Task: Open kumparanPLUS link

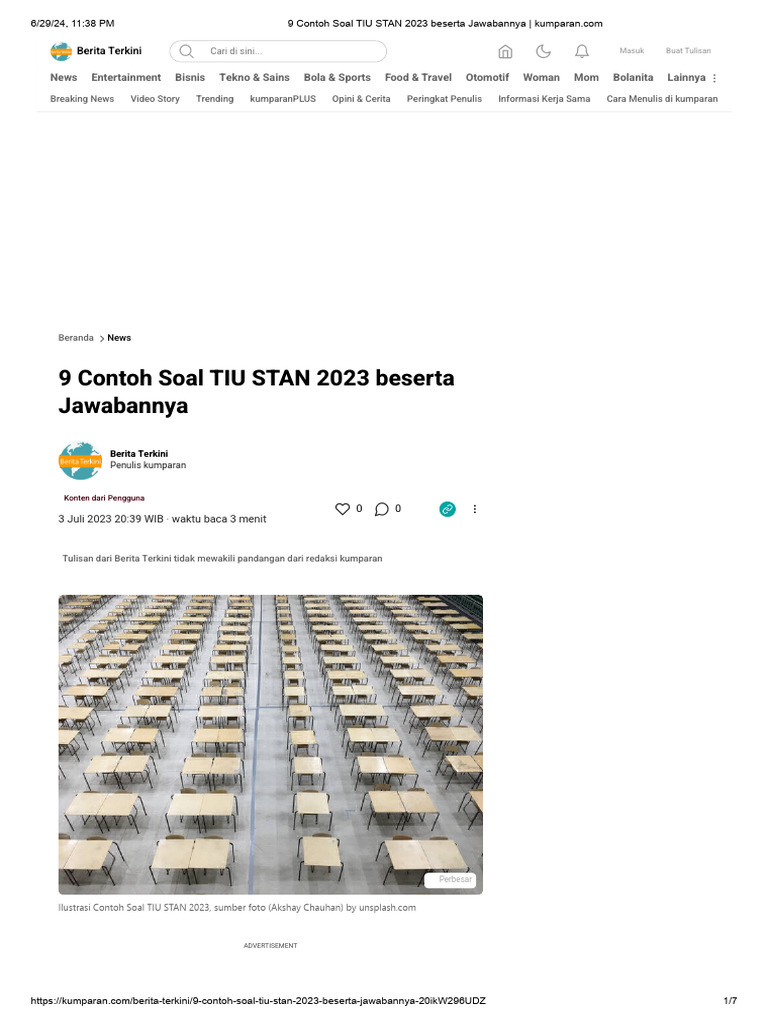Action: (283, 99)
